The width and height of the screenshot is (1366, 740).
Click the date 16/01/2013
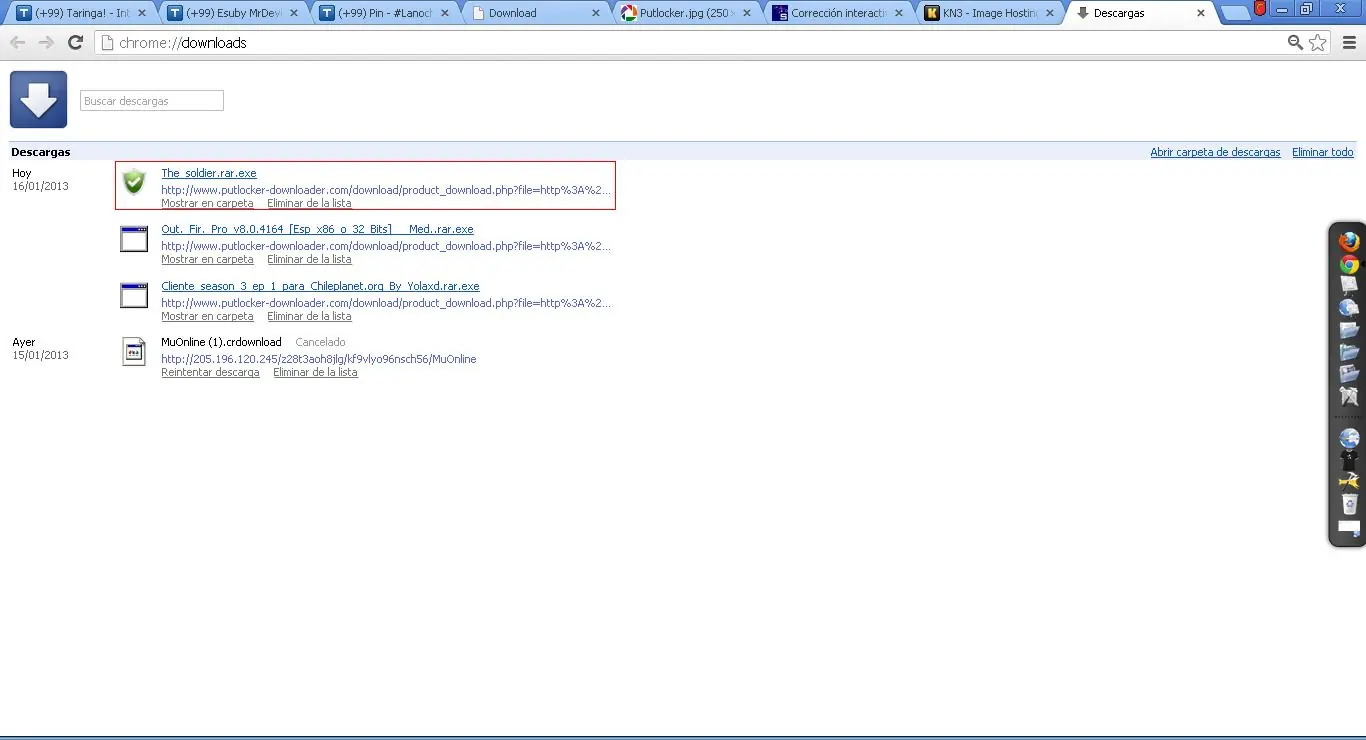pos(40,186)
